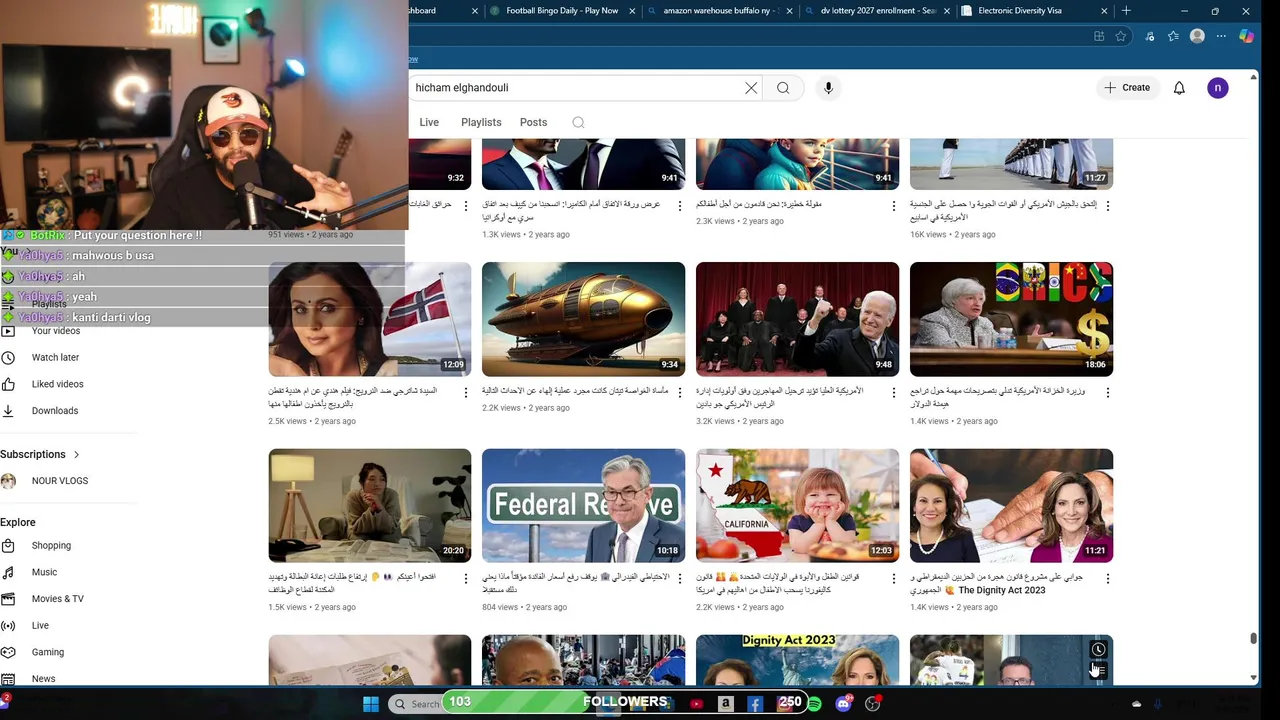
Task: Close the Football Bingo Daily tab
Action: tap(630, 11)
